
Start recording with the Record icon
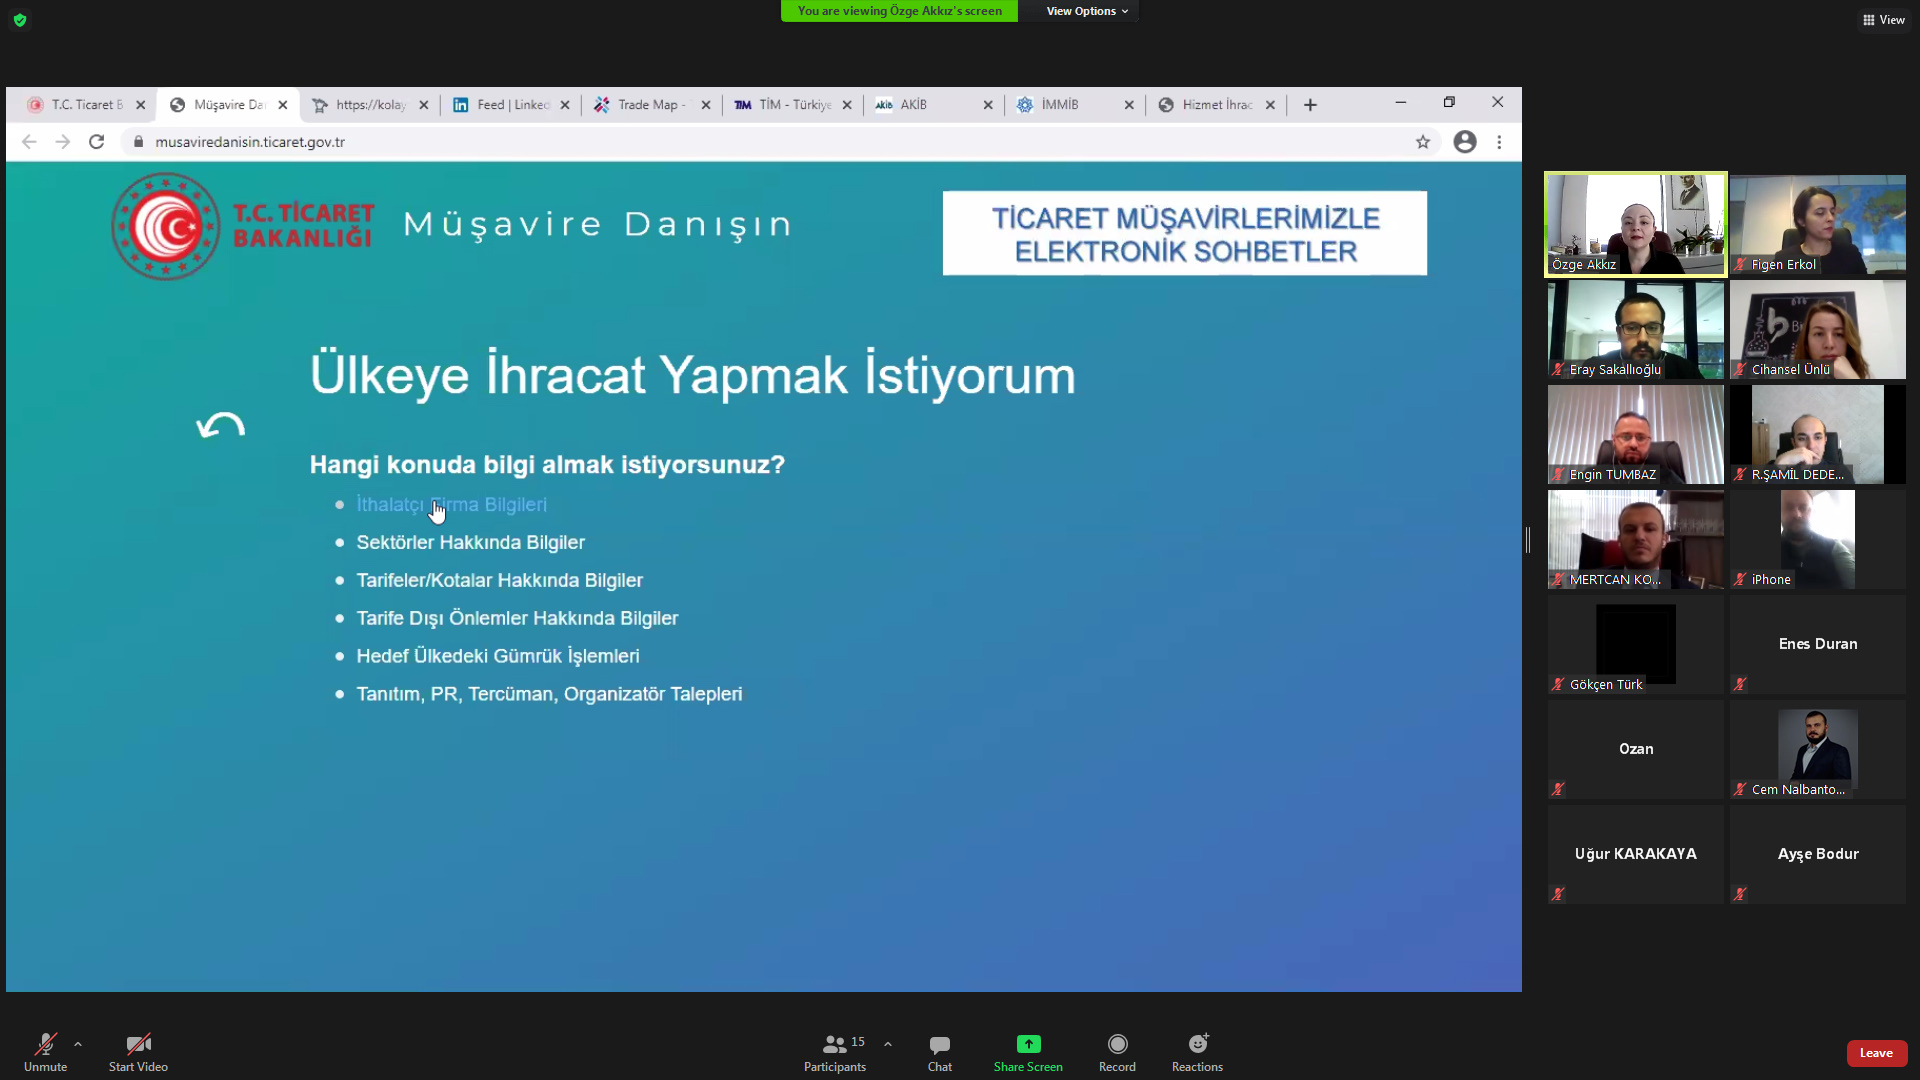point(1117,1044)
